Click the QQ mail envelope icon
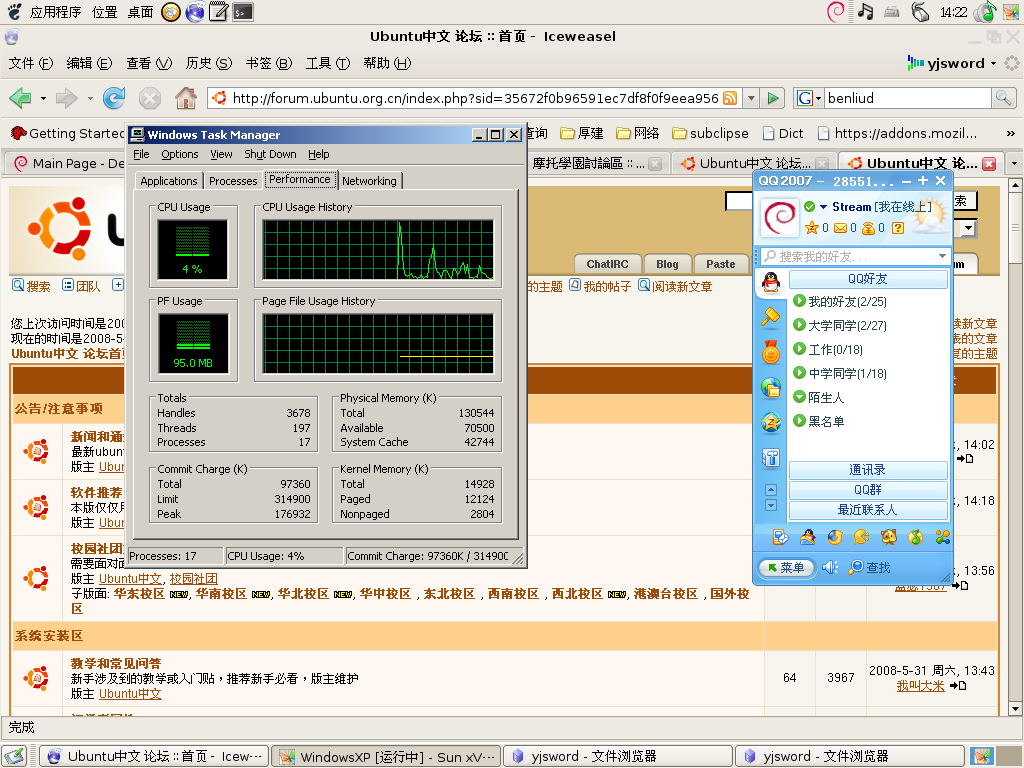The height and width of the screenshot is (768, 1024). pos(840,228)
